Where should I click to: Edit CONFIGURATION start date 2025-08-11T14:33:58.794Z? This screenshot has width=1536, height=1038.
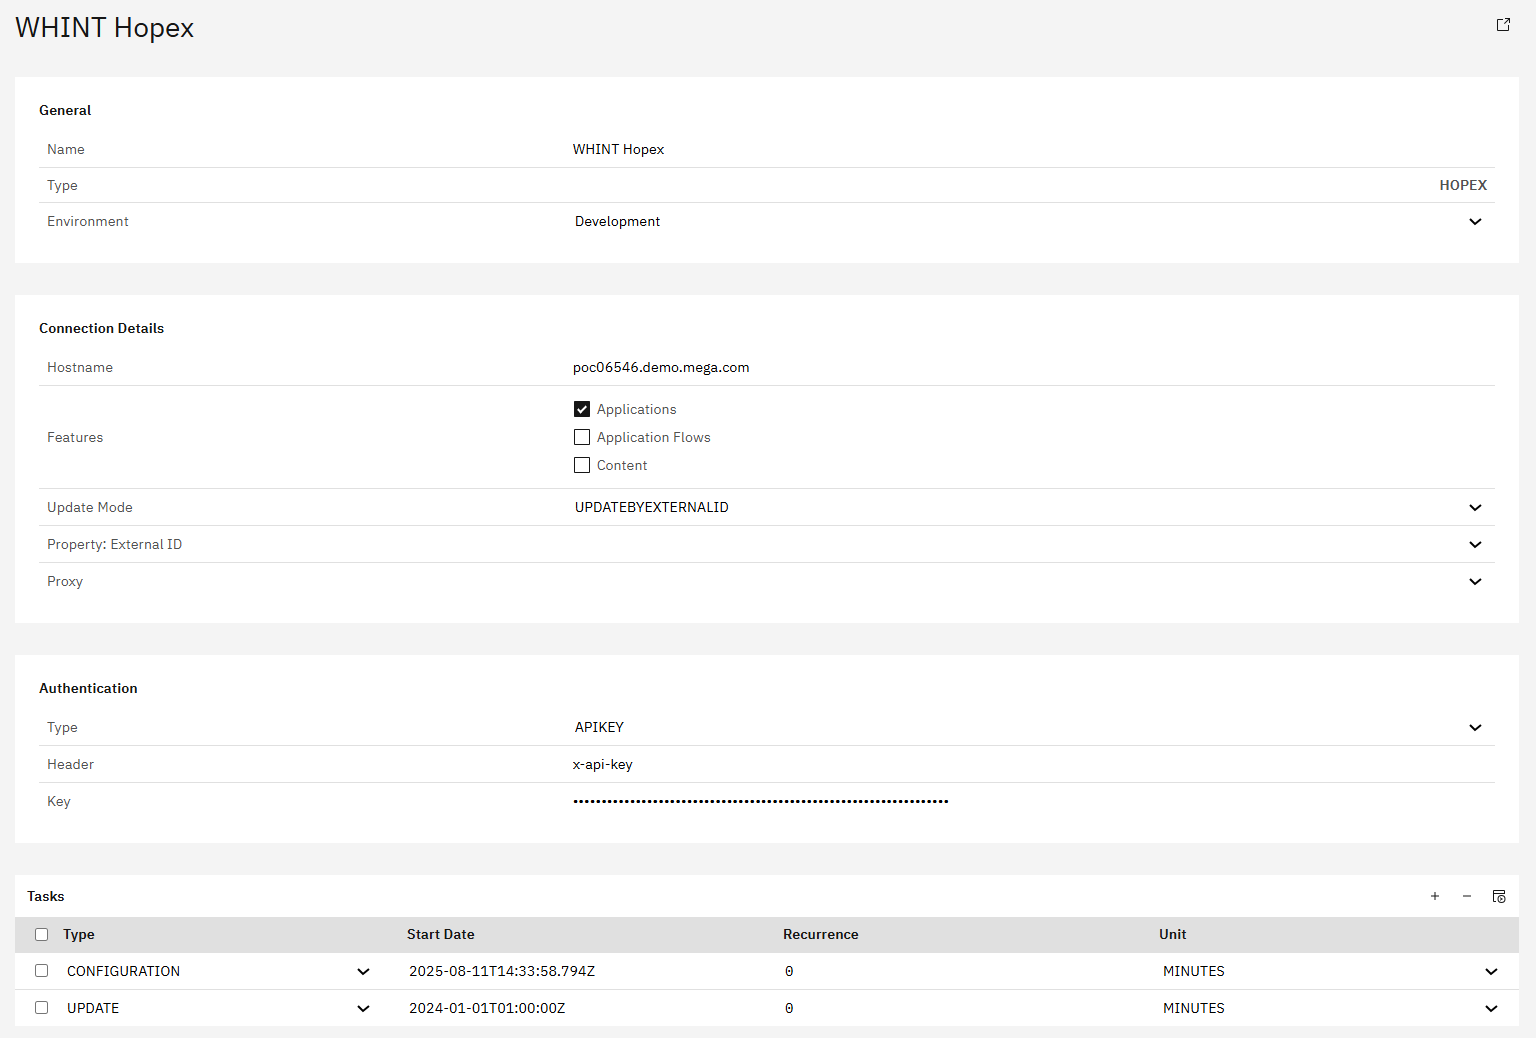(x=589, y=971)
